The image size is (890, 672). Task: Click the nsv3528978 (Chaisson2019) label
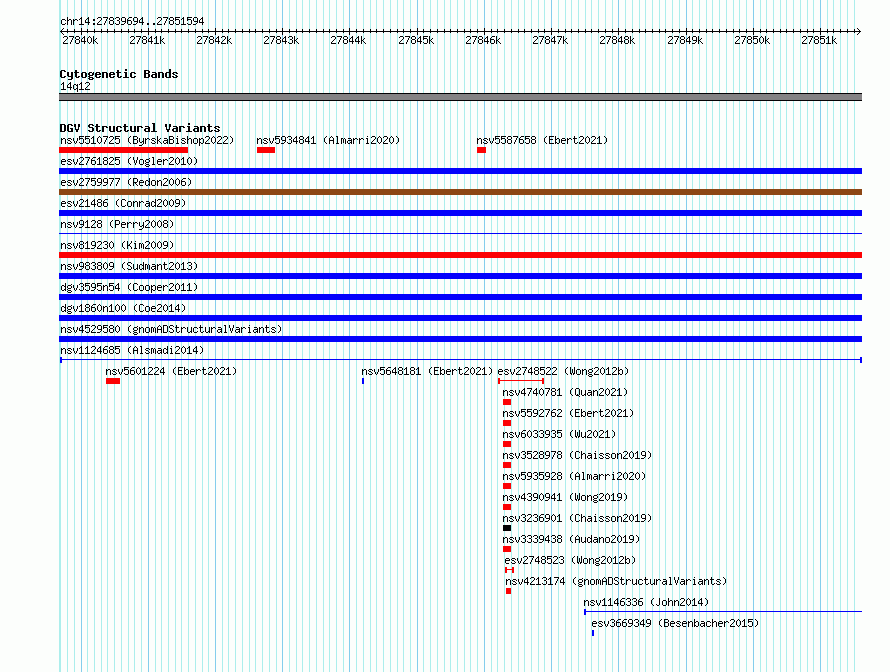pos(577,455)
